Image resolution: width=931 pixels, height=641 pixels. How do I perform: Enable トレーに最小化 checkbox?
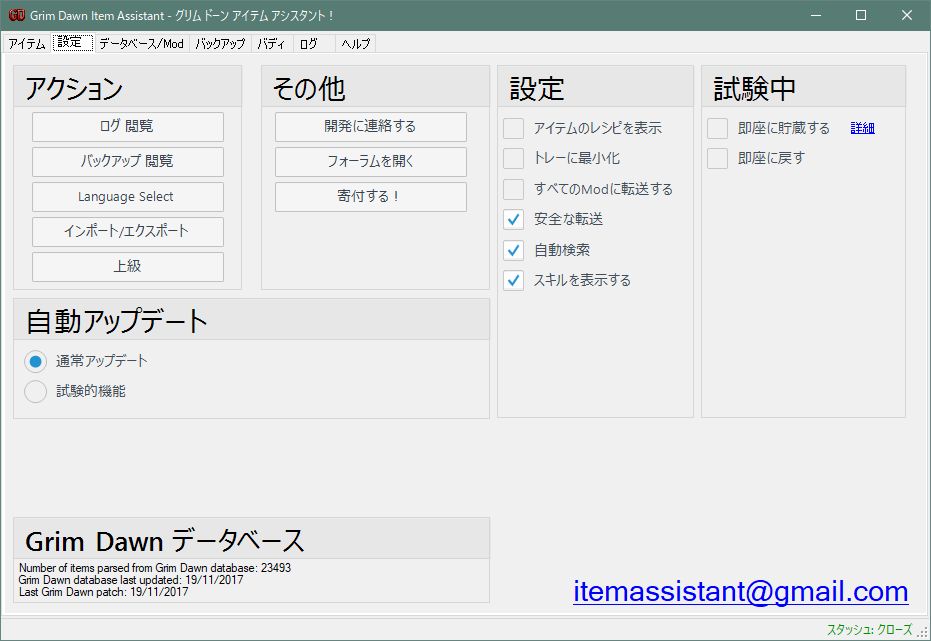click(x=514, y=158)
